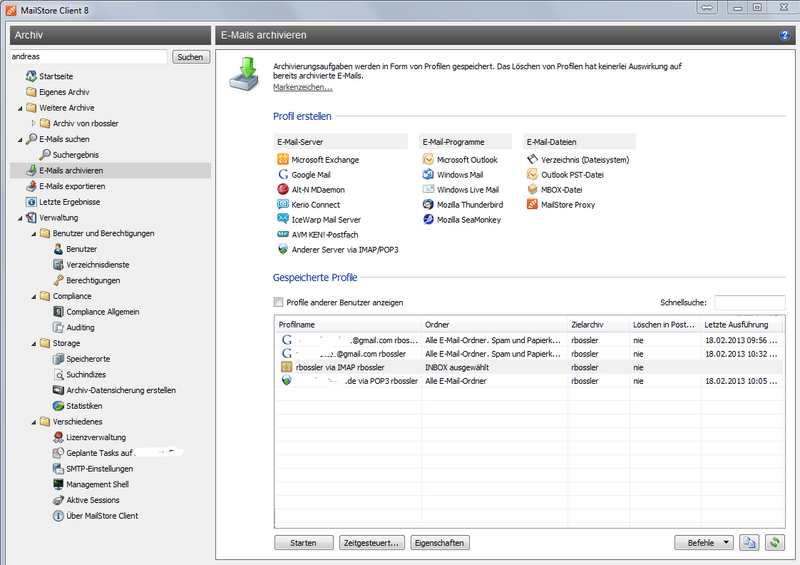Collapse the Weitere Archive tree node
Screen dimensions: 800x565
(x=20, y=108)
